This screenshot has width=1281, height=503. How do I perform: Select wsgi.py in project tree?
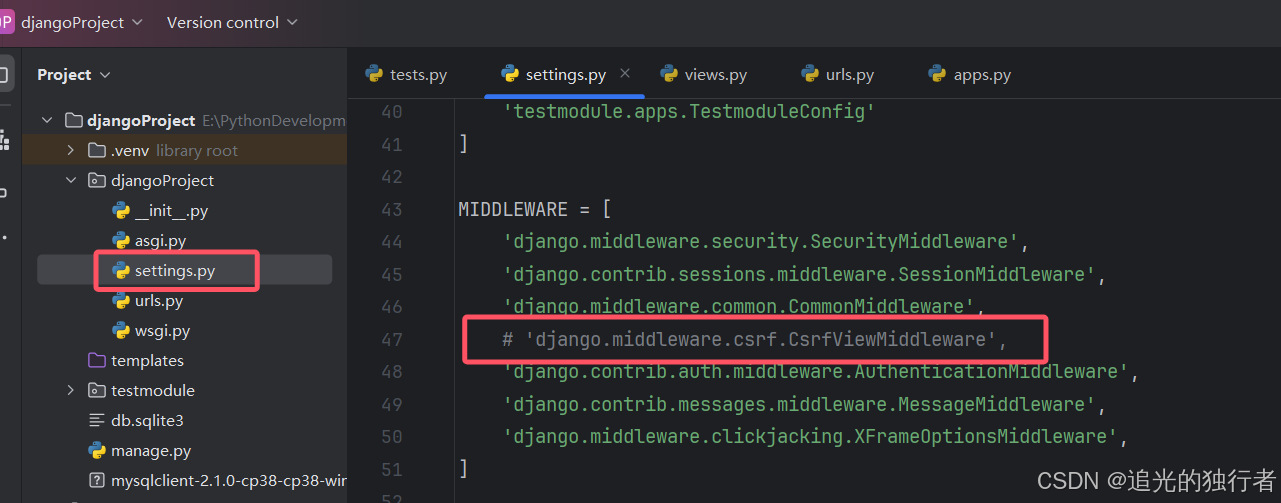point(162,331)
